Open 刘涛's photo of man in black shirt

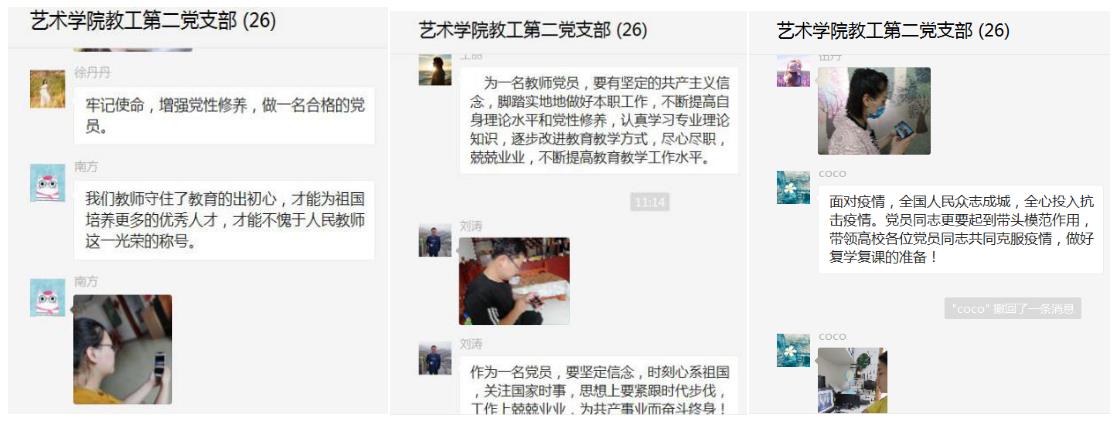click(x=514, y=281)
